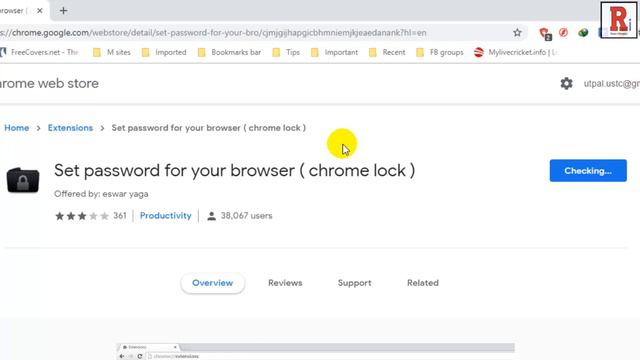This screenshot has width=640, height=360.
Task: Open the Important bookmark folder
Action: click(334, 52)
